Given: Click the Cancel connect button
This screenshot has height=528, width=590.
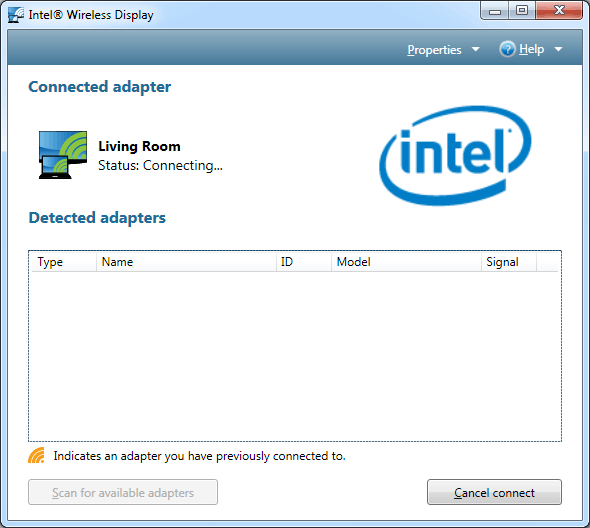Looking at the screenshot, I should pyautogui.click(x=494, y=492).
